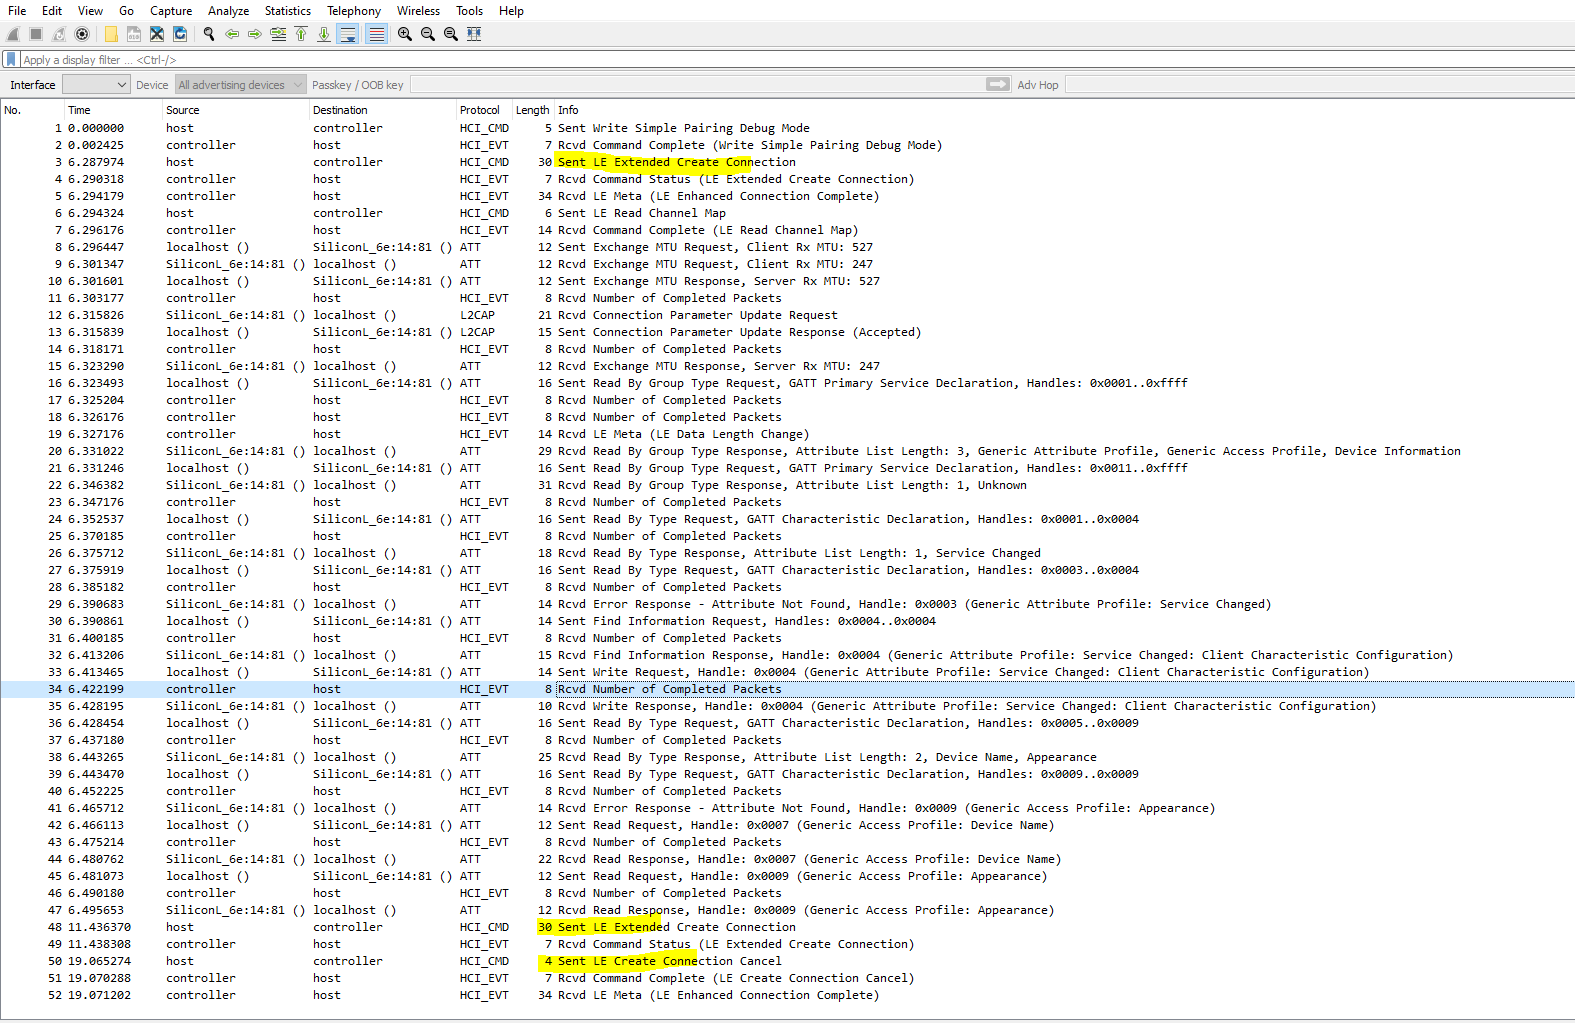1575x1023 pixels.
Task: Open a capture file folder icon
Action: click(111, 34)
